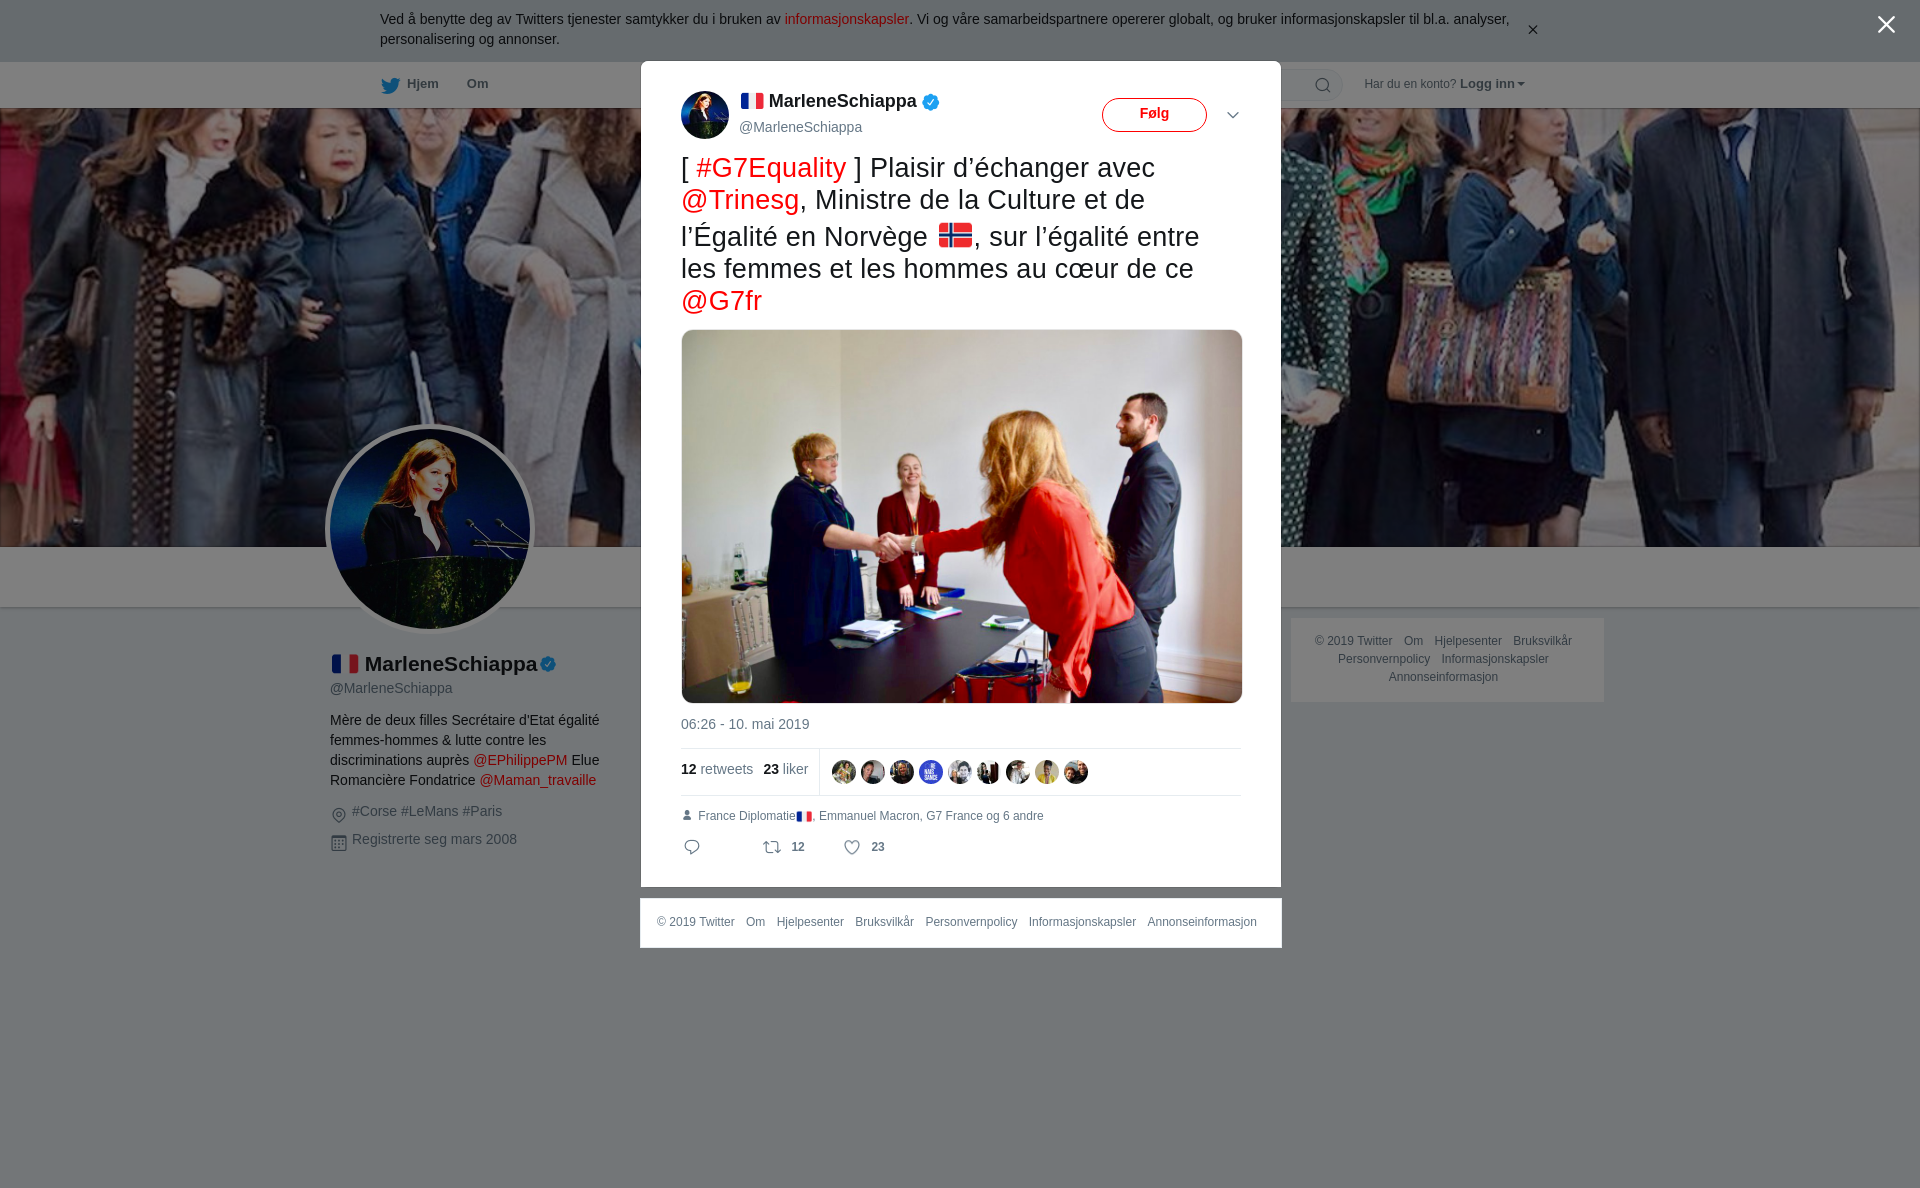Click the Følg button
The width and height of the screenshot is (1920, 1188).
click(x=1154, y=115)
